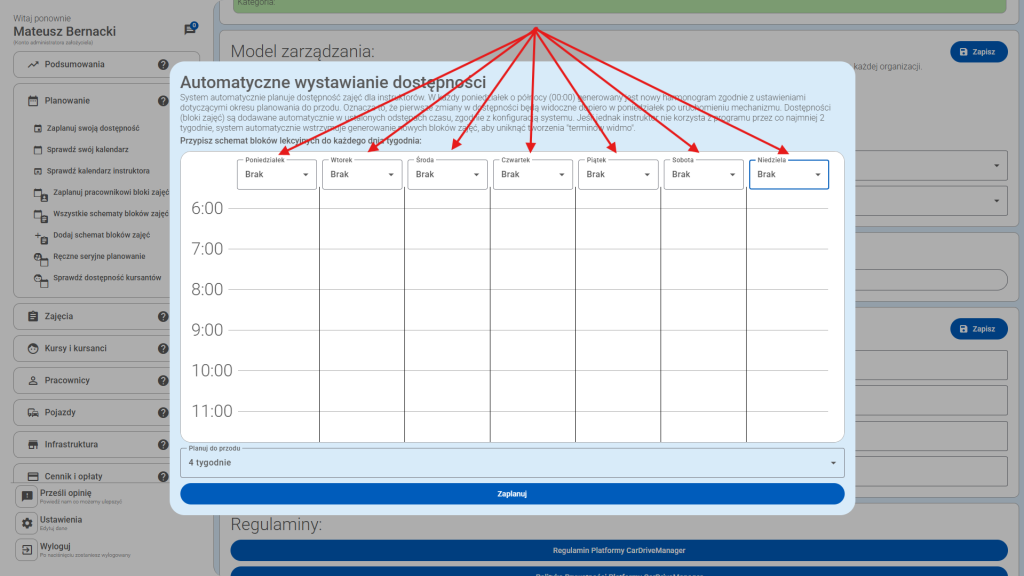Click the Prześlij opinię feedback icon
1024x576 pixels.
click(x=27, y=497)
